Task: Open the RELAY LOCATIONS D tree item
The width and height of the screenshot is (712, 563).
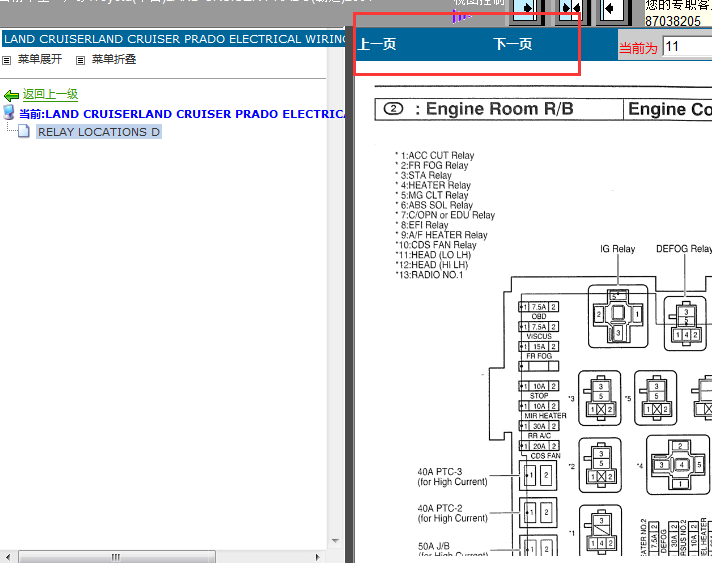Action: [x=99, y=132]
